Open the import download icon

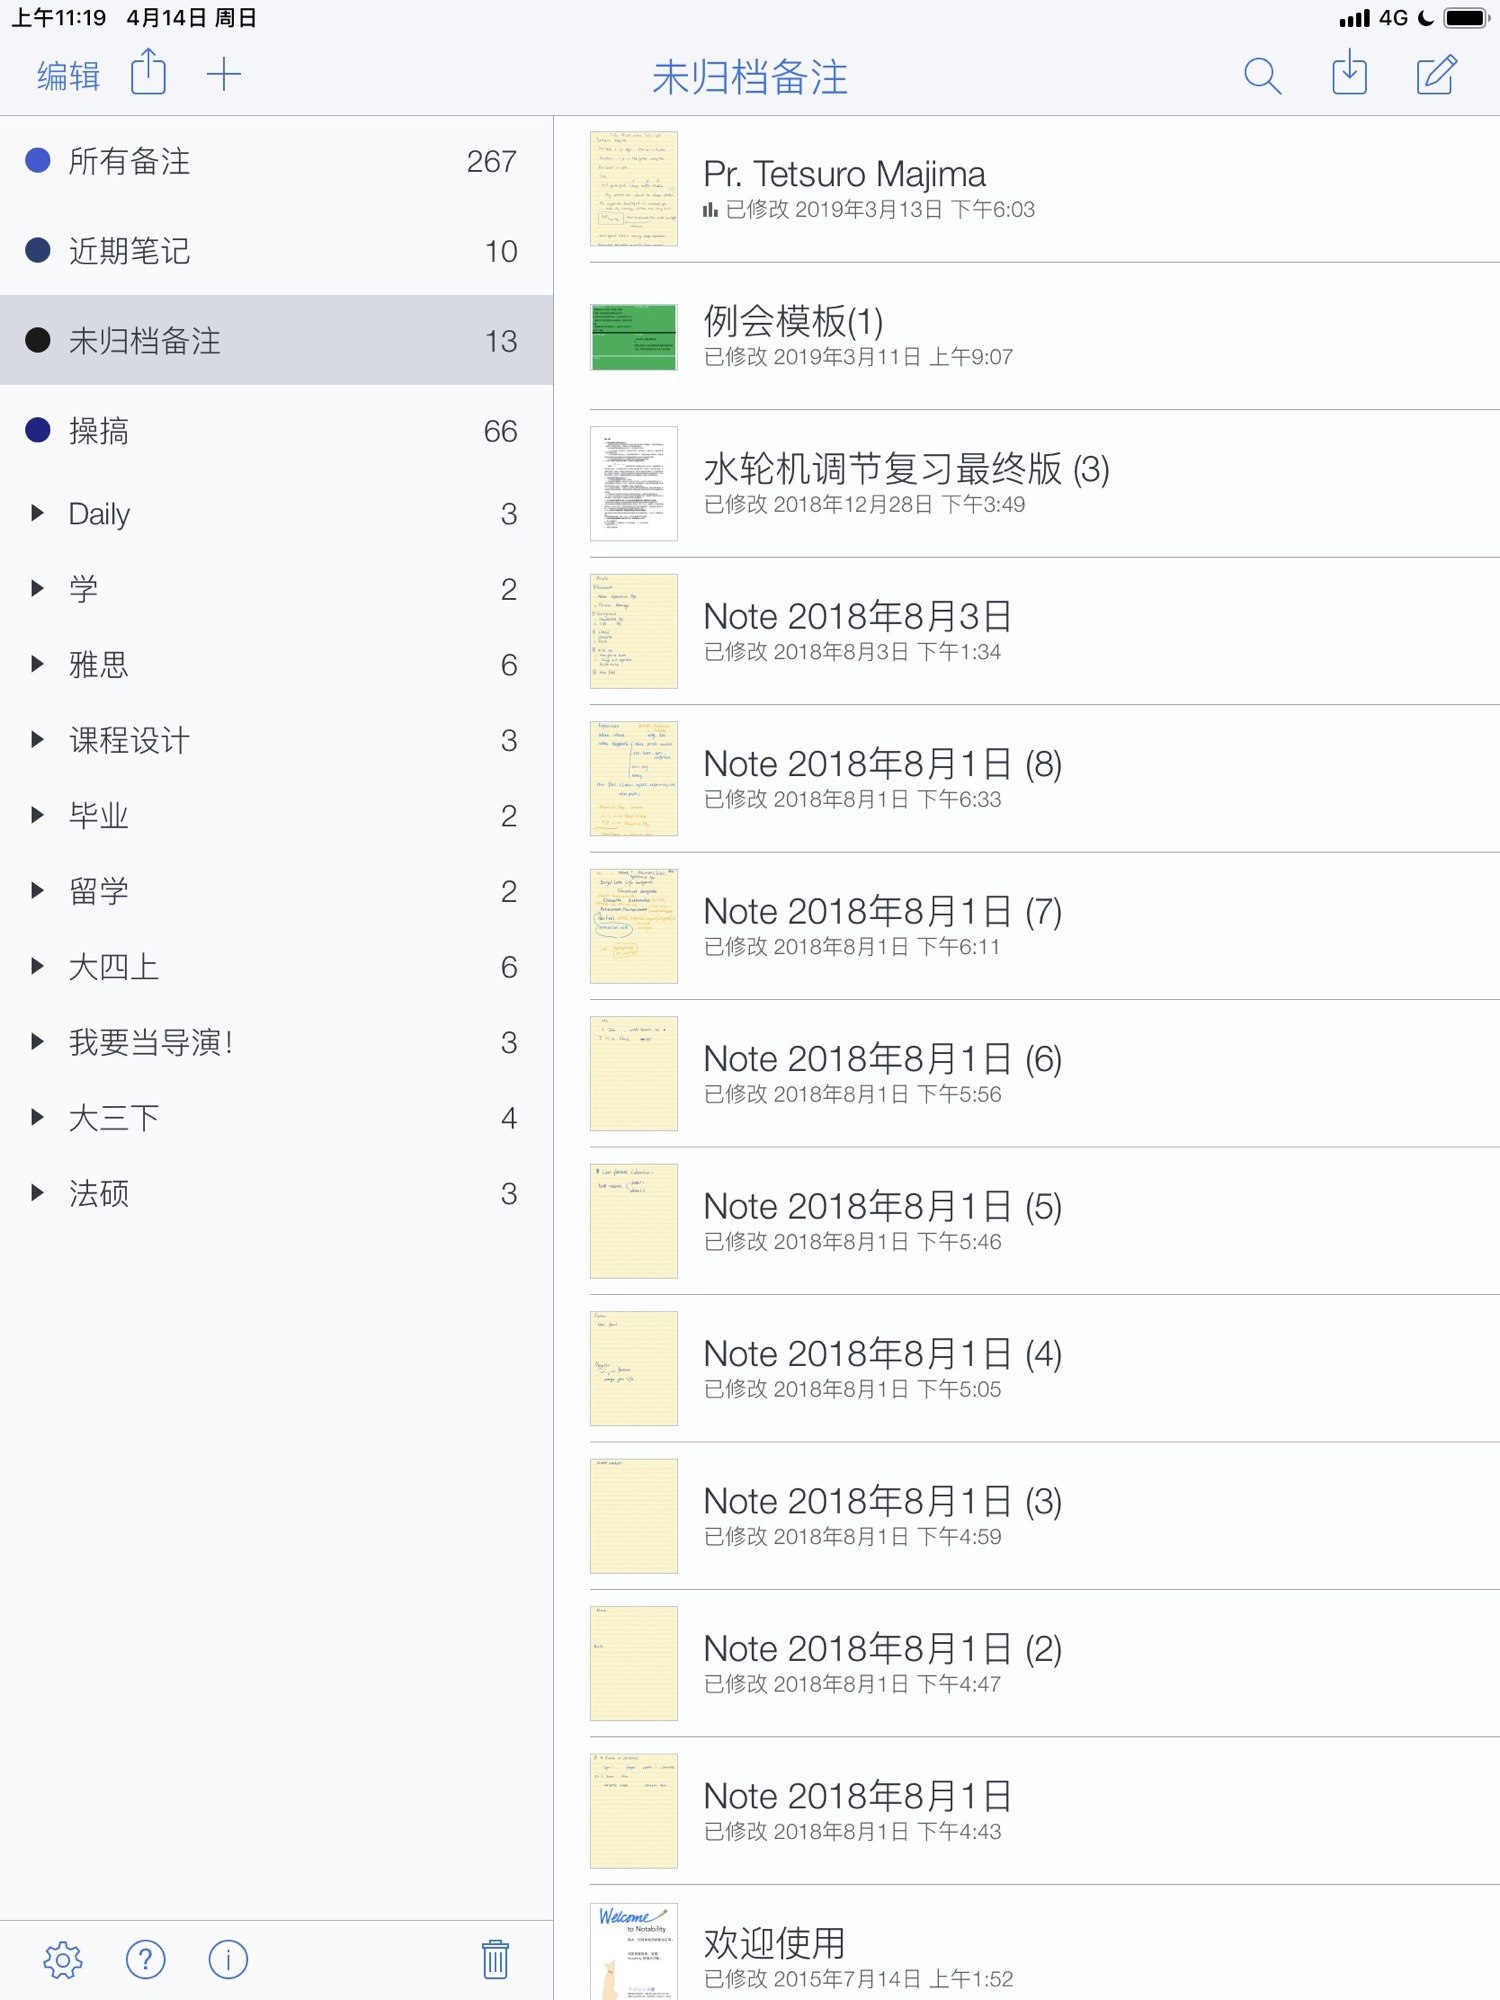[x=1349, y=74]
